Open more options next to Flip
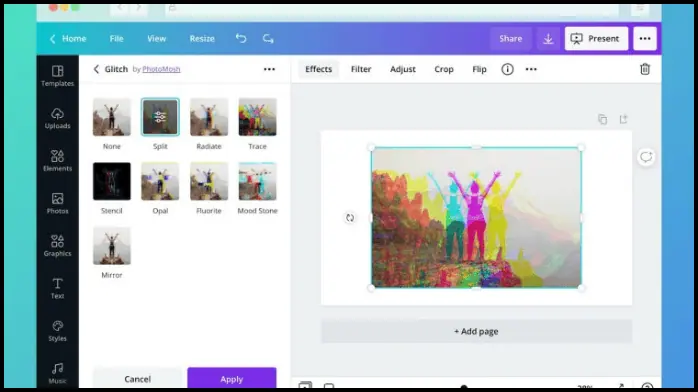Image resolution: width=698 pixels, height=392 pixels. (x=531, y=69)
